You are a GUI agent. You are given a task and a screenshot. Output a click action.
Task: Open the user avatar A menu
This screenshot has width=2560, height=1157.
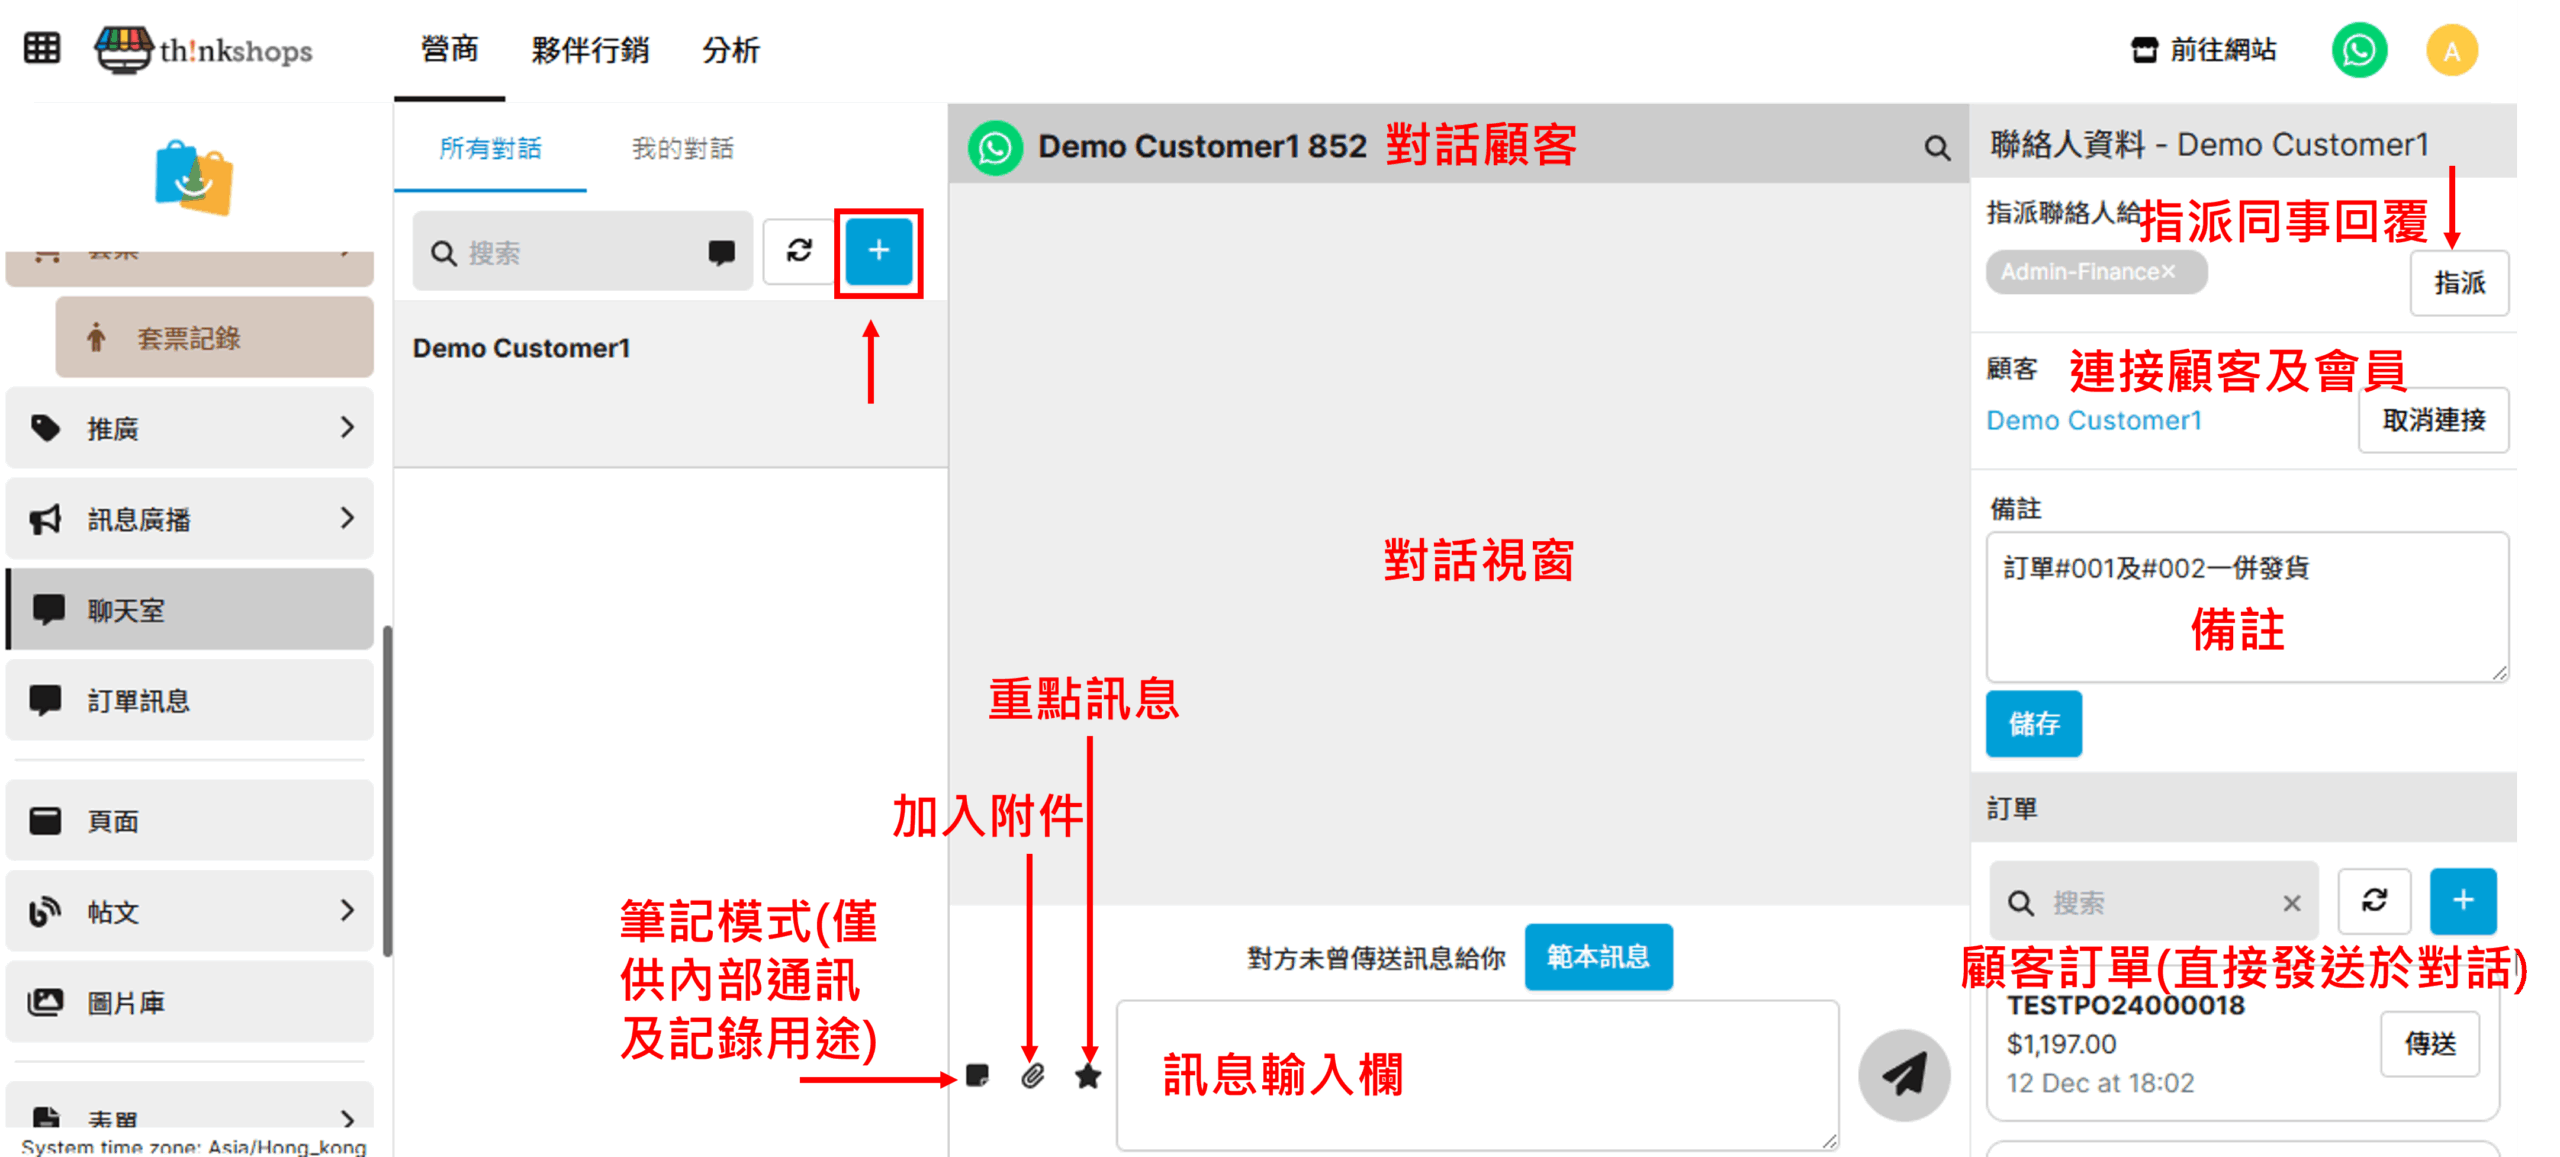(x=2451, y=50)
